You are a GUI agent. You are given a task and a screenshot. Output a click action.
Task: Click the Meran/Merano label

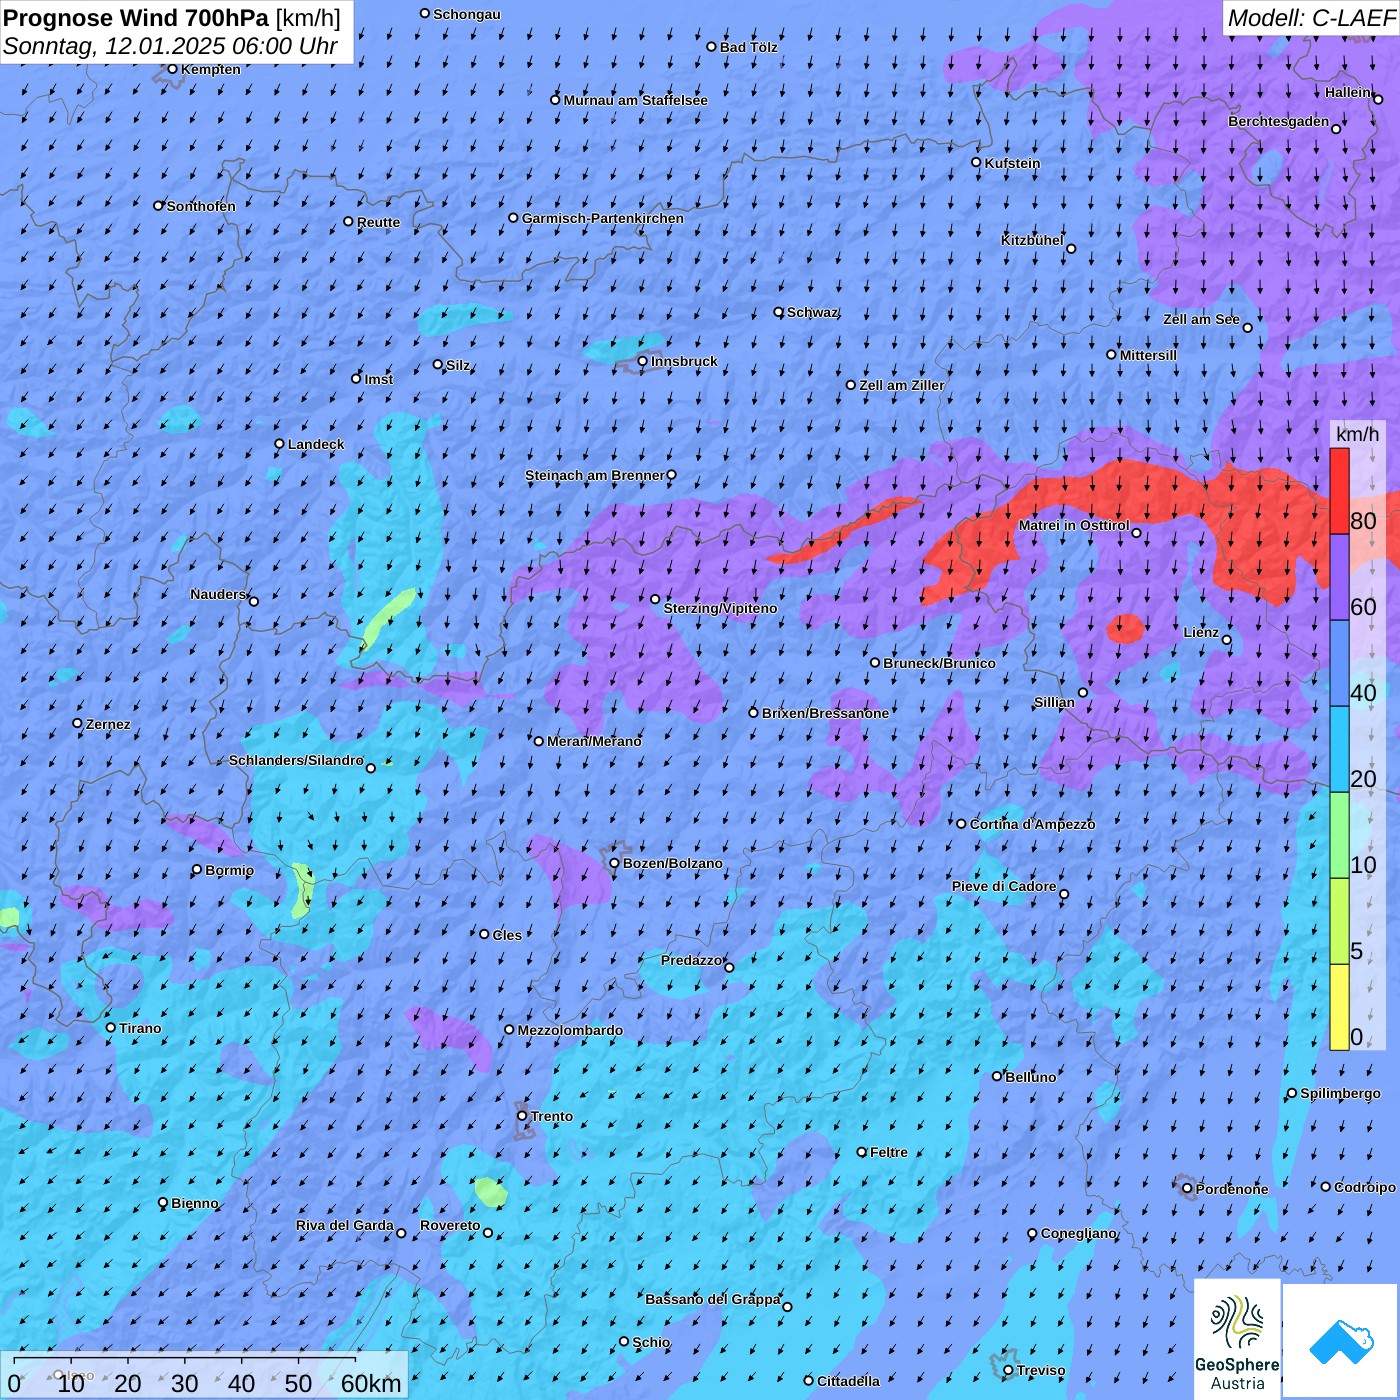tap(594, 741)
